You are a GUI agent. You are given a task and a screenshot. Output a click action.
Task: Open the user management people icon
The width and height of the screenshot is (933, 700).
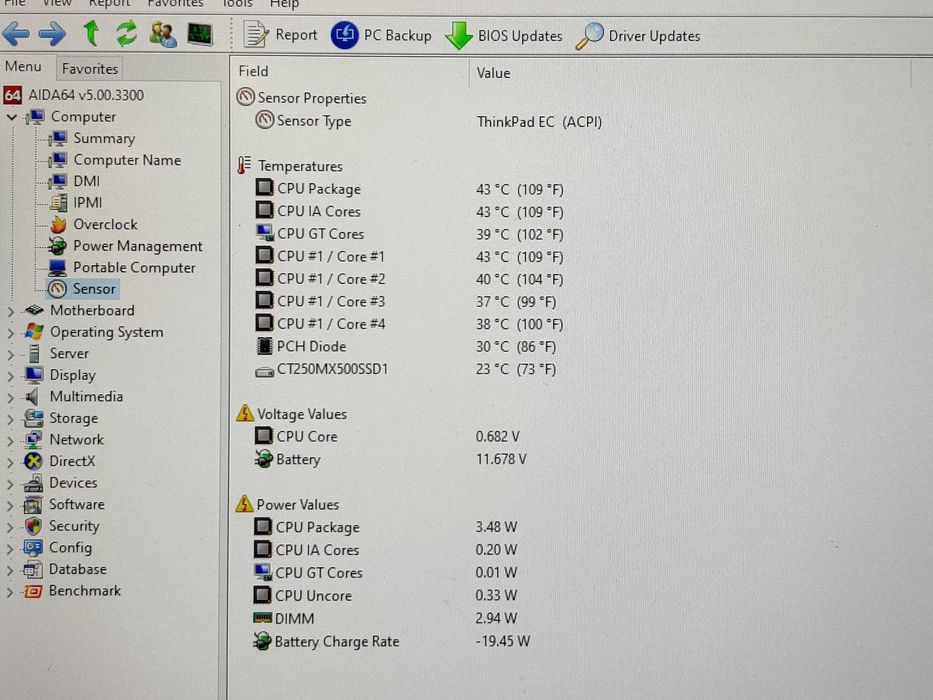coord(162,34)
